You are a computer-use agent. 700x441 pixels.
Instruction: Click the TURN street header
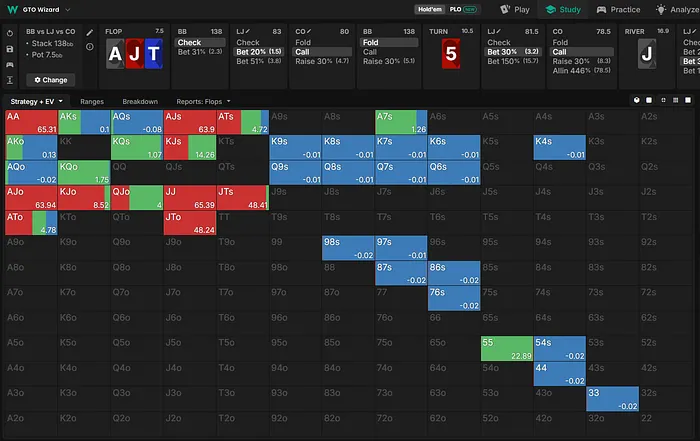[x=438, y=31]
